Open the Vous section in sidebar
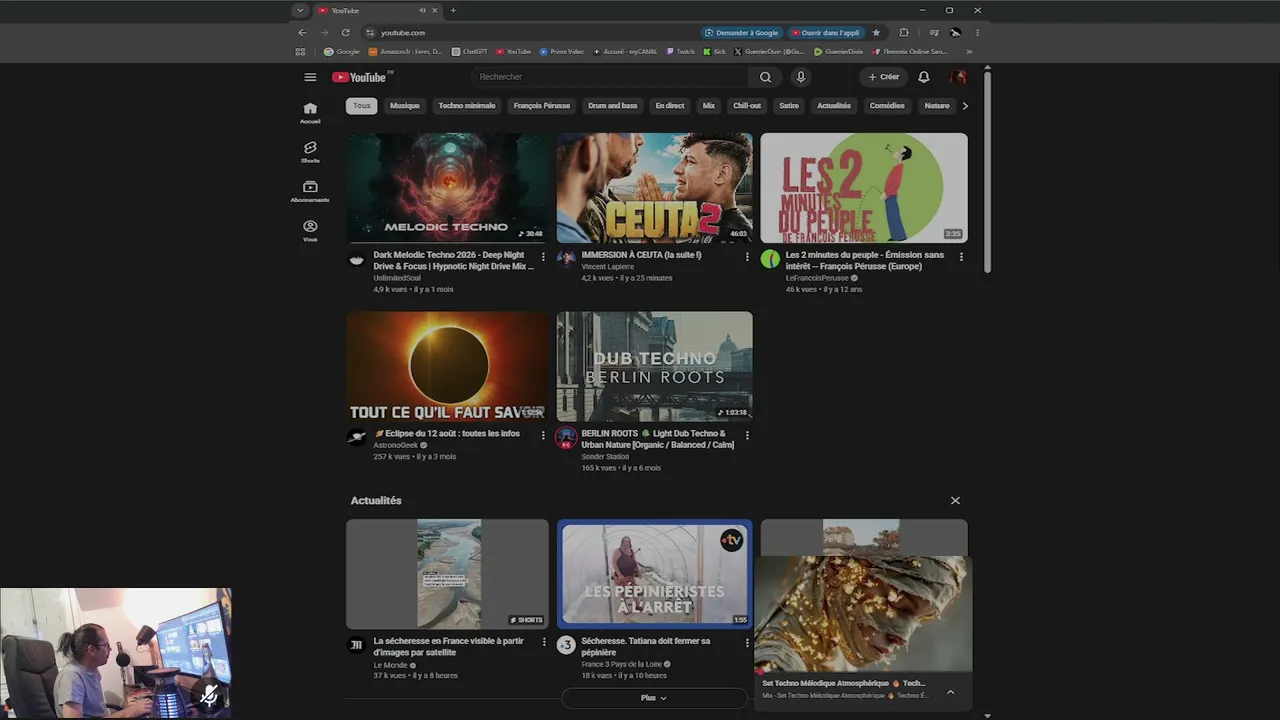 point(310,231)
